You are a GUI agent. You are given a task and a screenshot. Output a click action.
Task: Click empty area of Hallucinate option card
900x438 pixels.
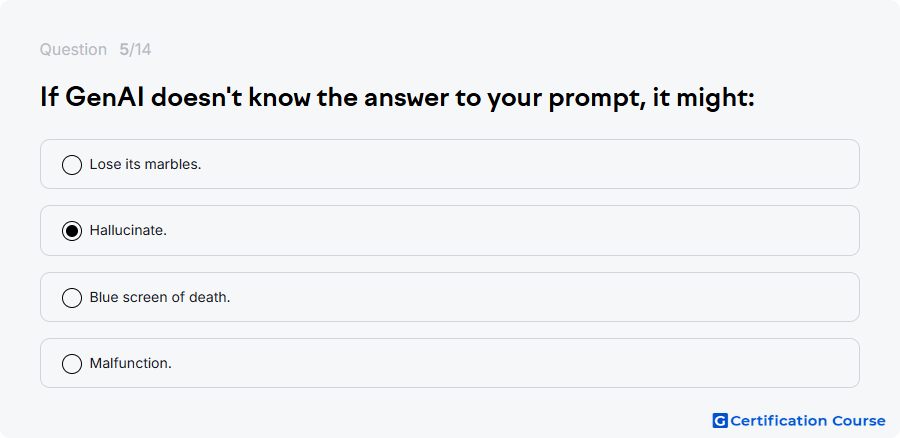pos(517,230)
